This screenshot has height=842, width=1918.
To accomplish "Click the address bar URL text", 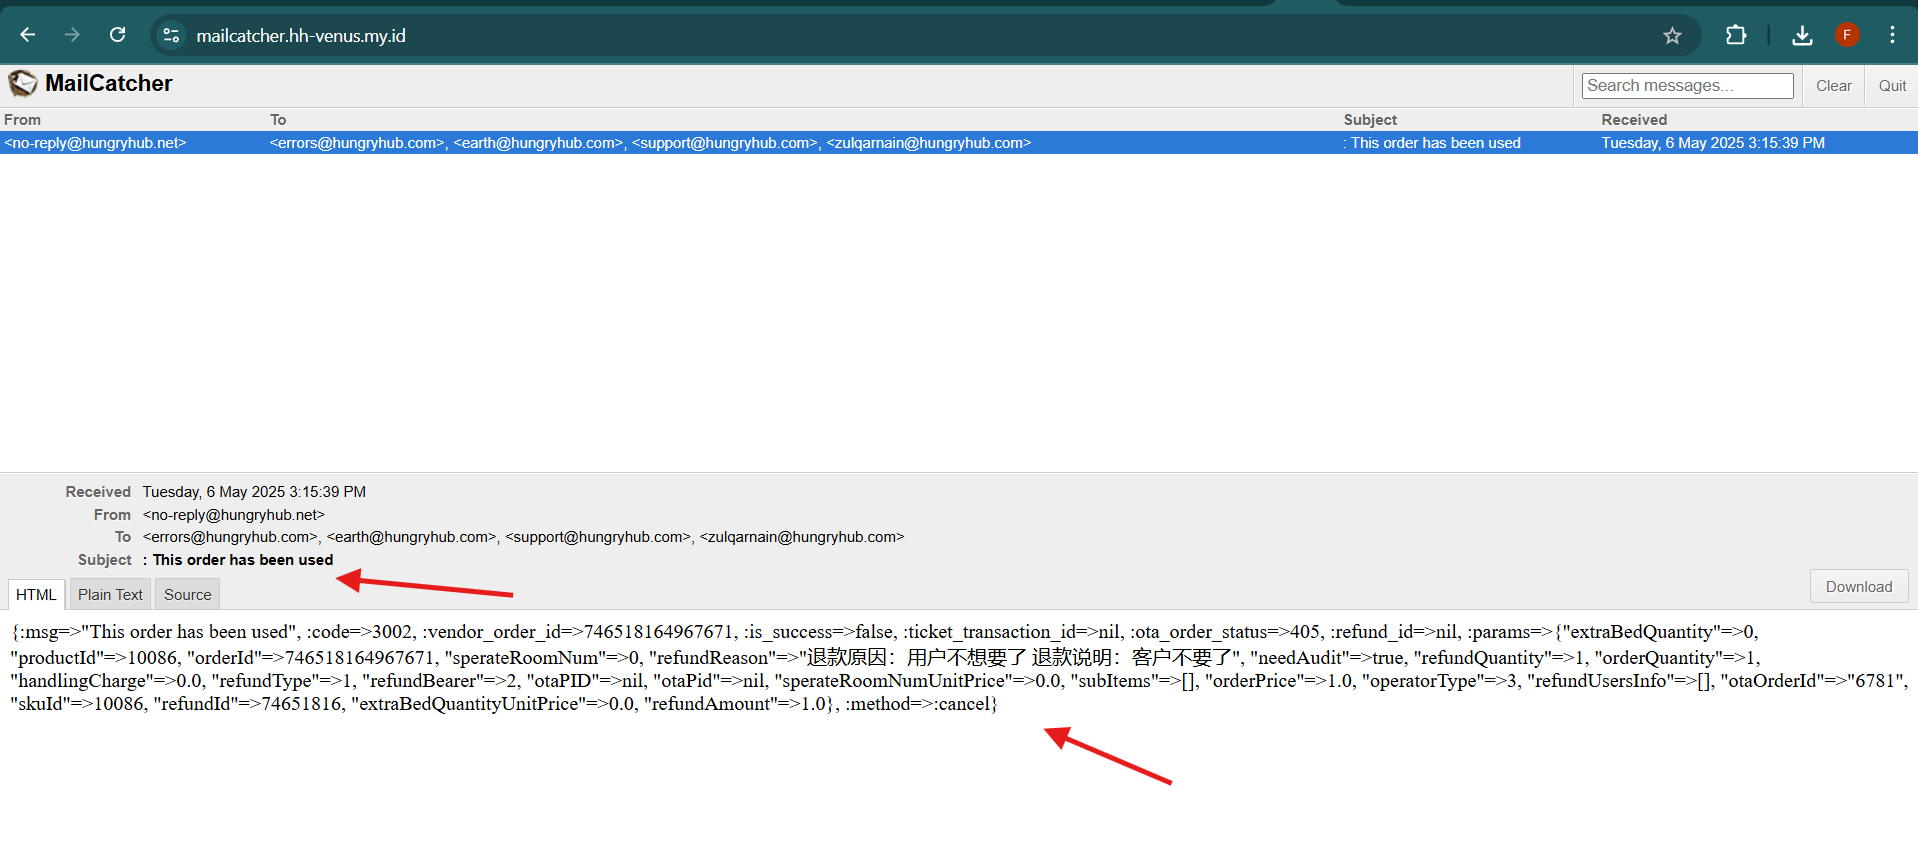I will click(x=301, y=36).
